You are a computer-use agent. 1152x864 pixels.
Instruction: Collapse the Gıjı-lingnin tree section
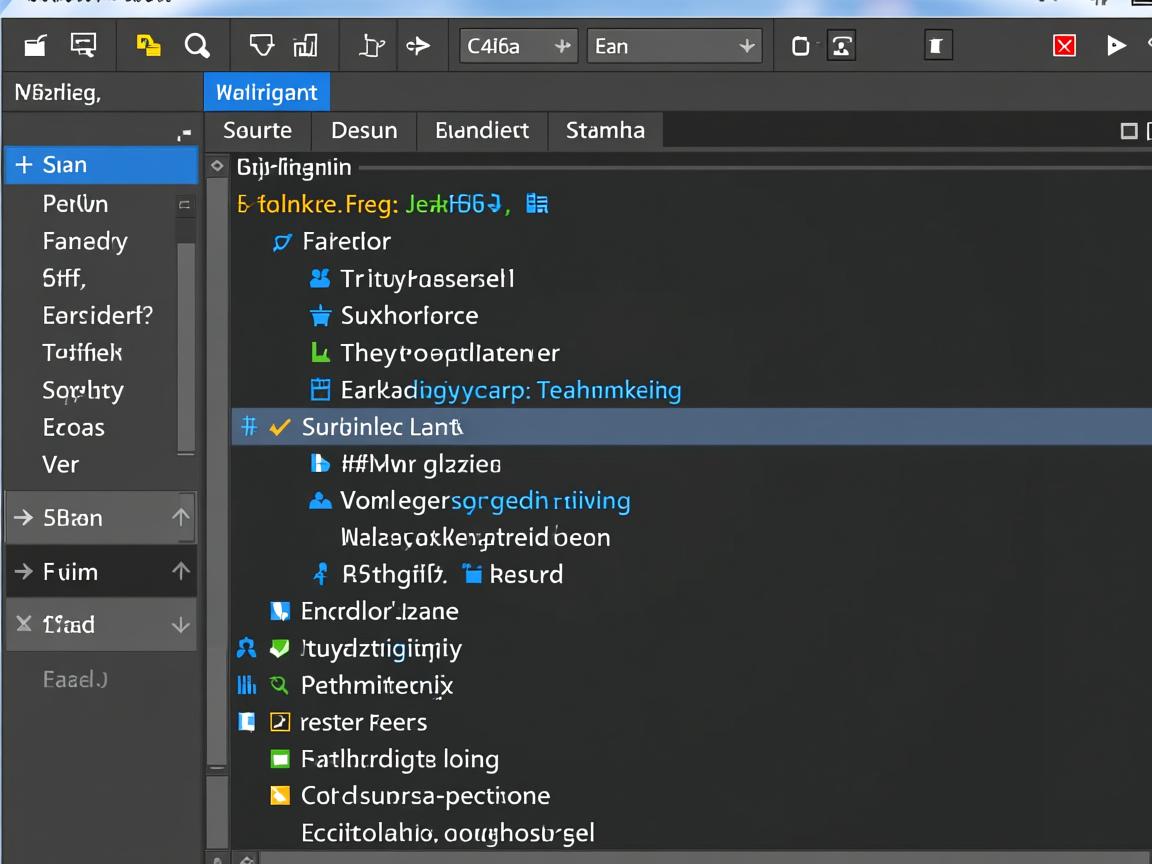217,167
